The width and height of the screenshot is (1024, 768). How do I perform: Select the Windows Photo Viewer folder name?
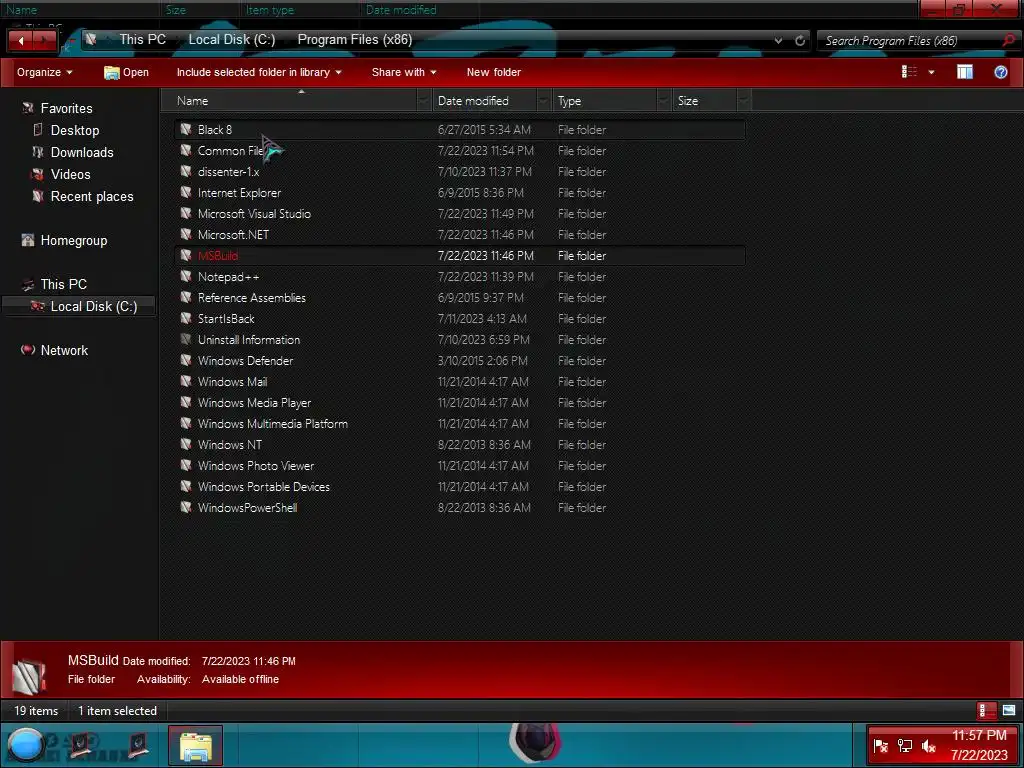pos(256,466)
